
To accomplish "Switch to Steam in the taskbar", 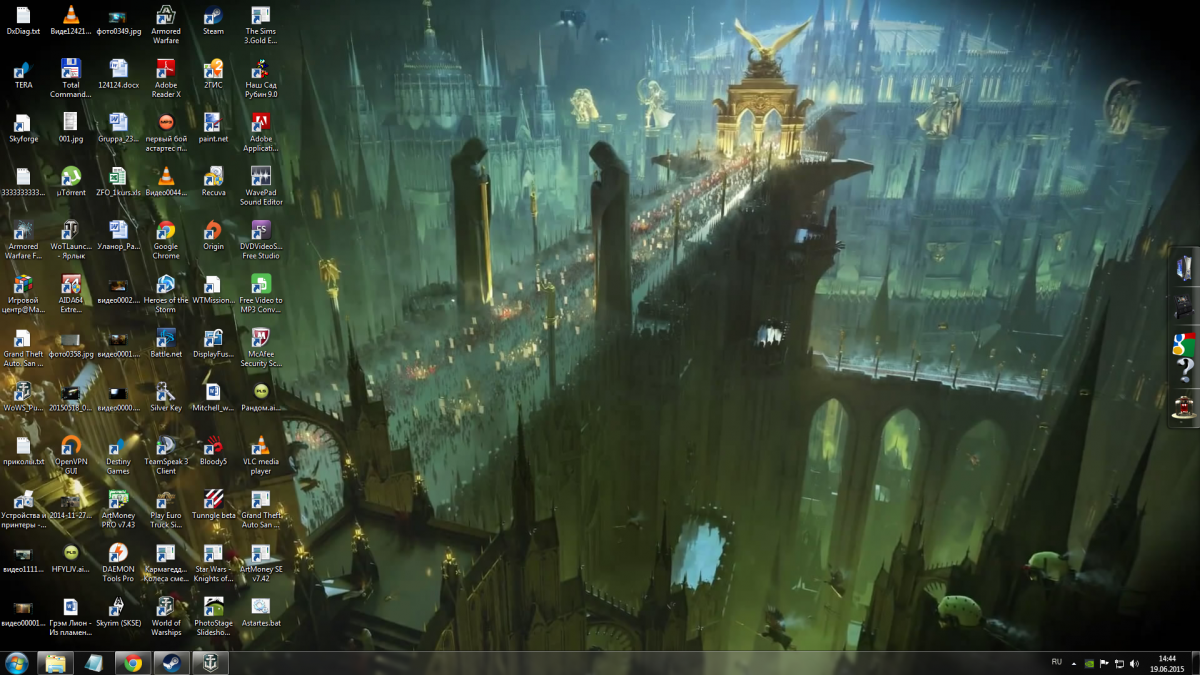I will click(x=172, y=663).
